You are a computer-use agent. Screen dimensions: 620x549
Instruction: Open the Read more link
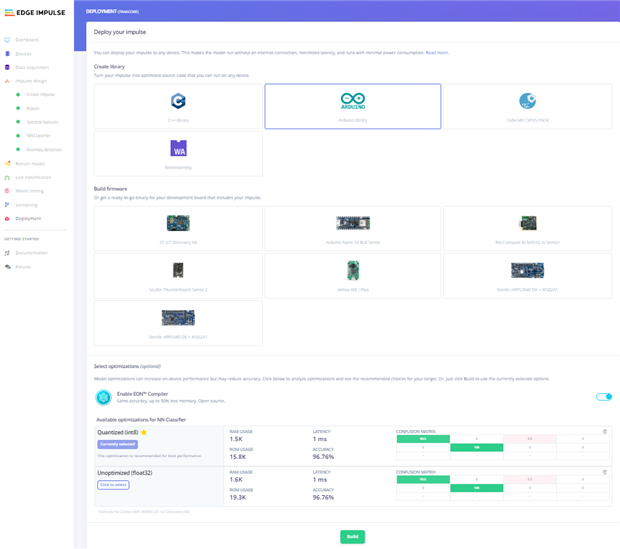[437, 53]
